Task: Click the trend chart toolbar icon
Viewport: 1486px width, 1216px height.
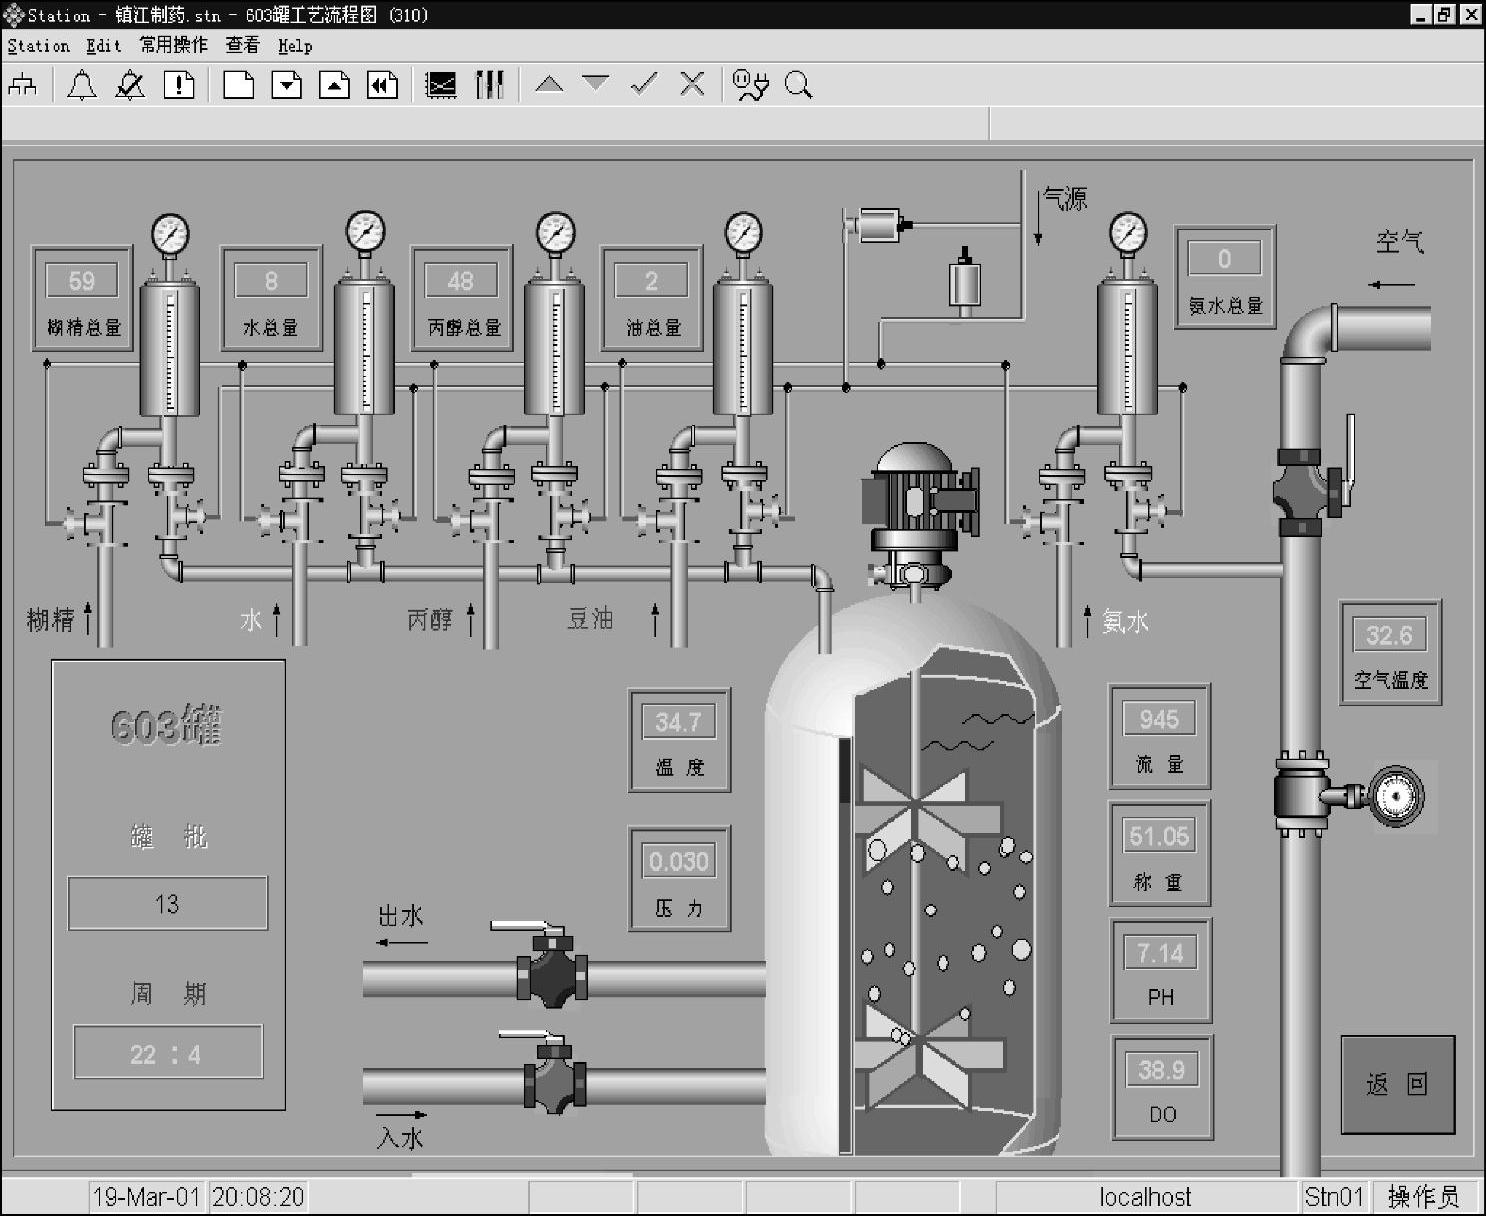Action: click(x=440, y=86)
